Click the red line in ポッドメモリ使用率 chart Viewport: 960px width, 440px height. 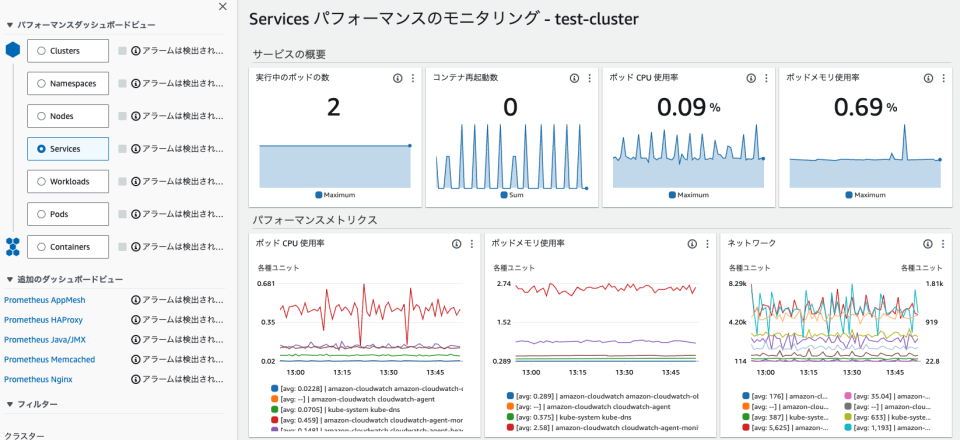(606, 288)
